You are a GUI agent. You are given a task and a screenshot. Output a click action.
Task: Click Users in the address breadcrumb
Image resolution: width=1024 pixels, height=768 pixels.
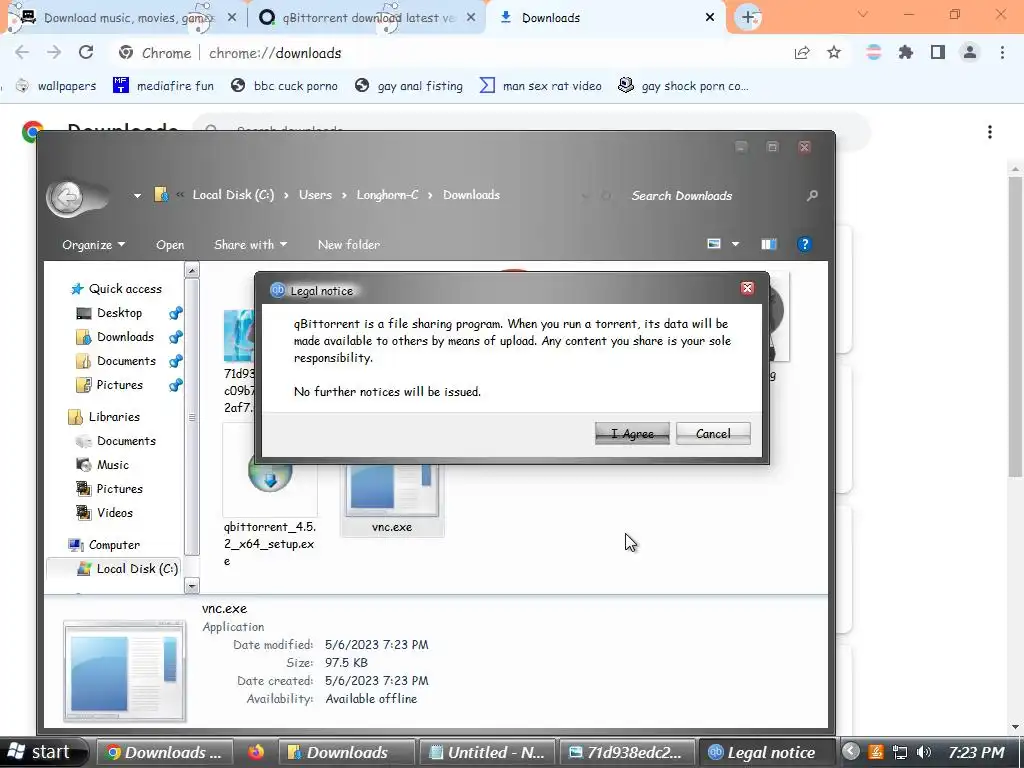point(315,195)
